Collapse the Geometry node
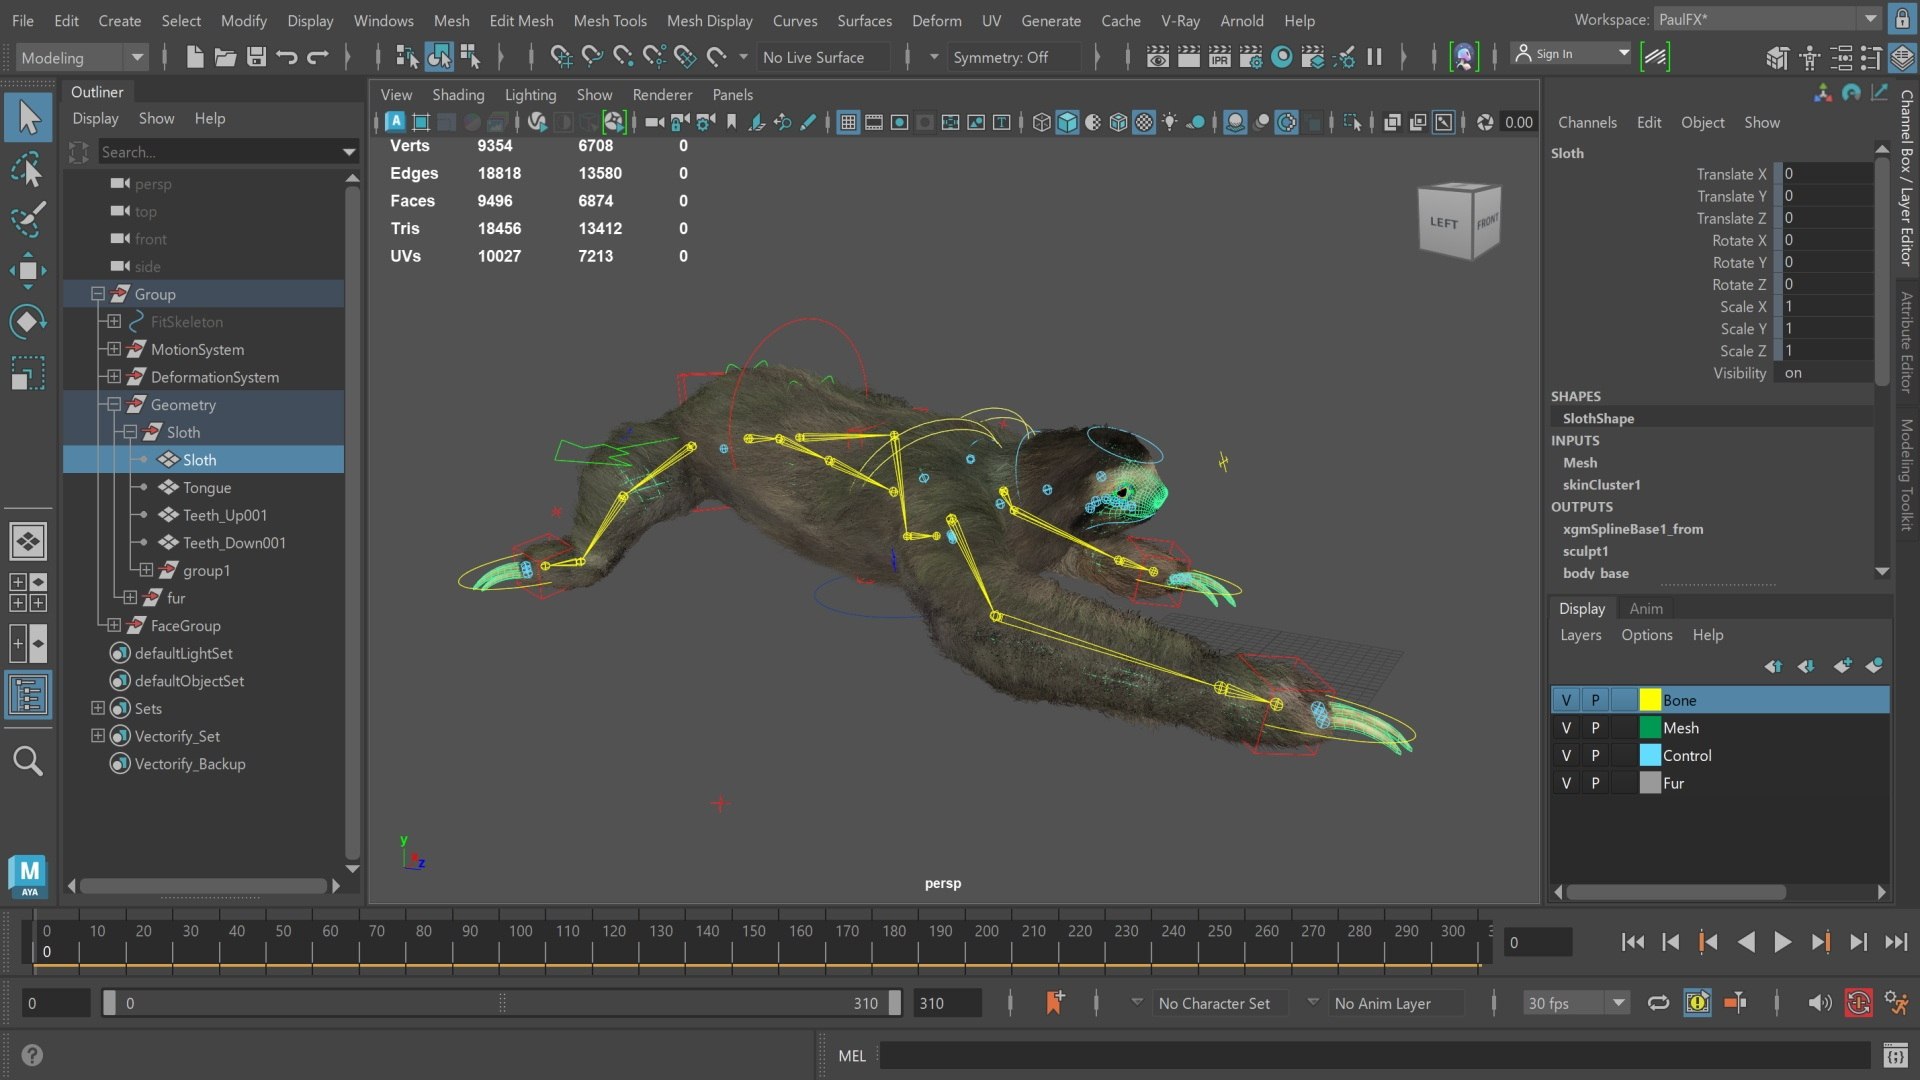 (x=114, y=404)
